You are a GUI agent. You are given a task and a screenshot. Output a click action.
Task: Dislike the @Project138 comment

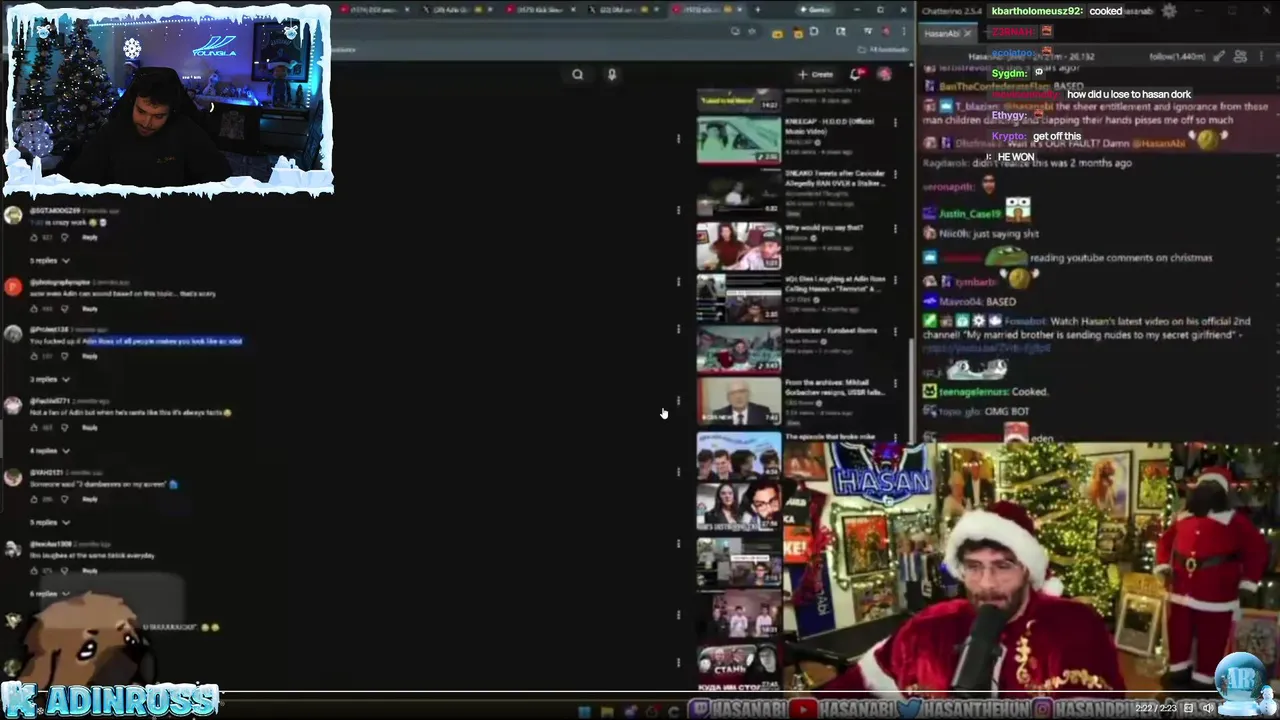[65, 356]
